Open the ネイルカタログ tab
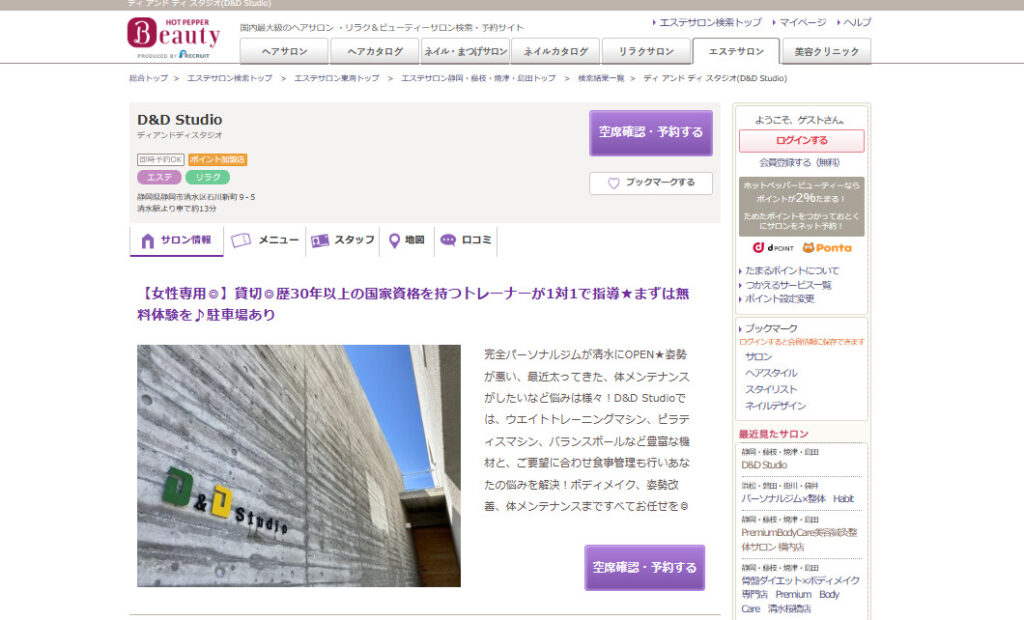1024x620 pixels. (x=555, y=52)
